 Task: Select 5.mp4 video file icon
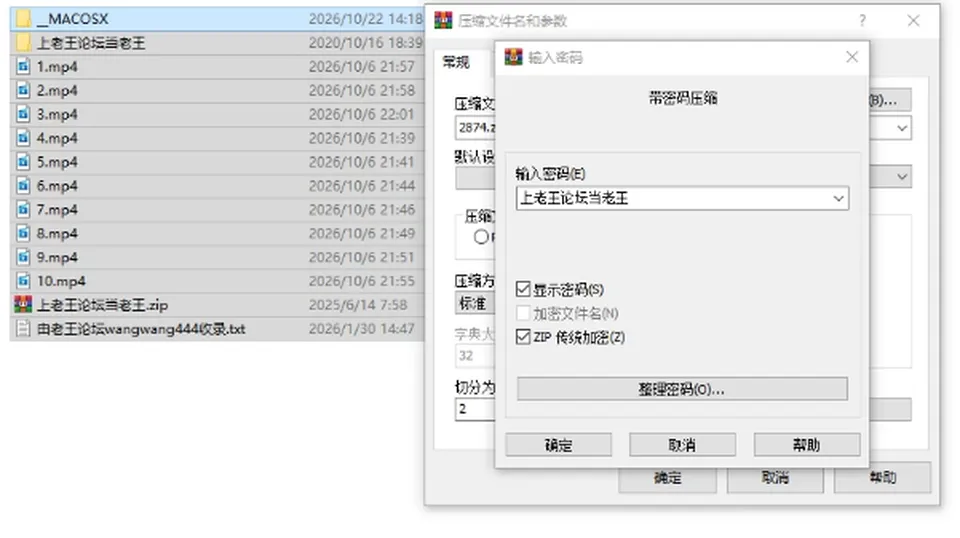click(23, 162)
